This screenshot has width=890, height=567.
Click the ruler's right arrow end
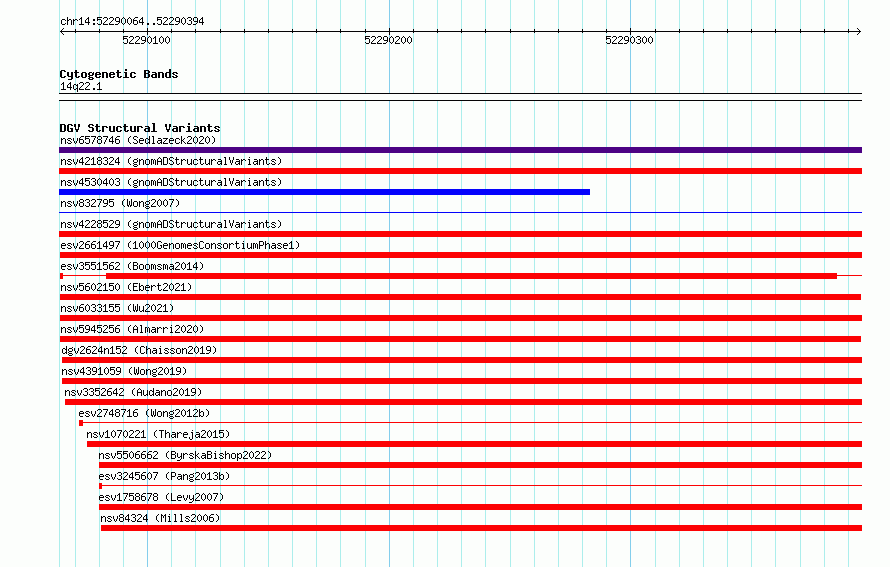click(x=859, y=32)
